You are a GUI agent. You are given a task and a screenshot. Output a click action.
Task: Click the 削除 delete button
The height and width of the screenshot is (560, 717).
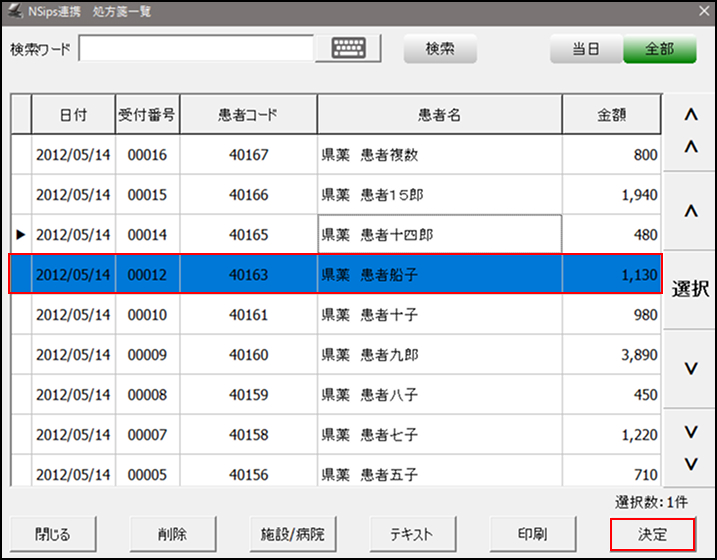(x=172, y=533)
